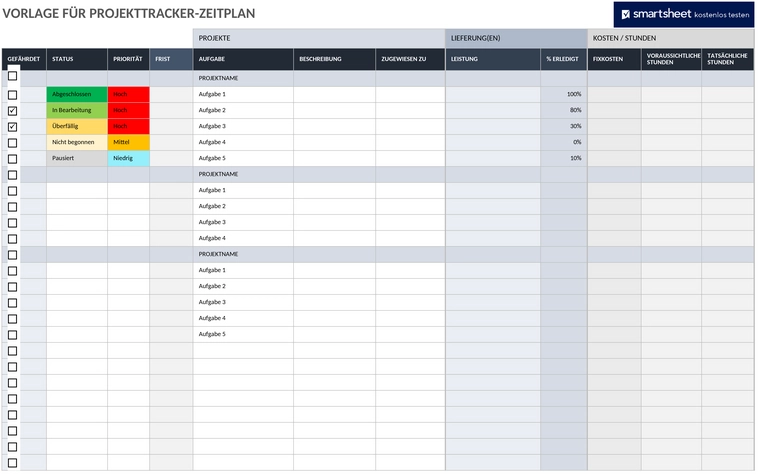Click the BESCHREIBUNG column header
758x474 pixels.
[335, 59]
